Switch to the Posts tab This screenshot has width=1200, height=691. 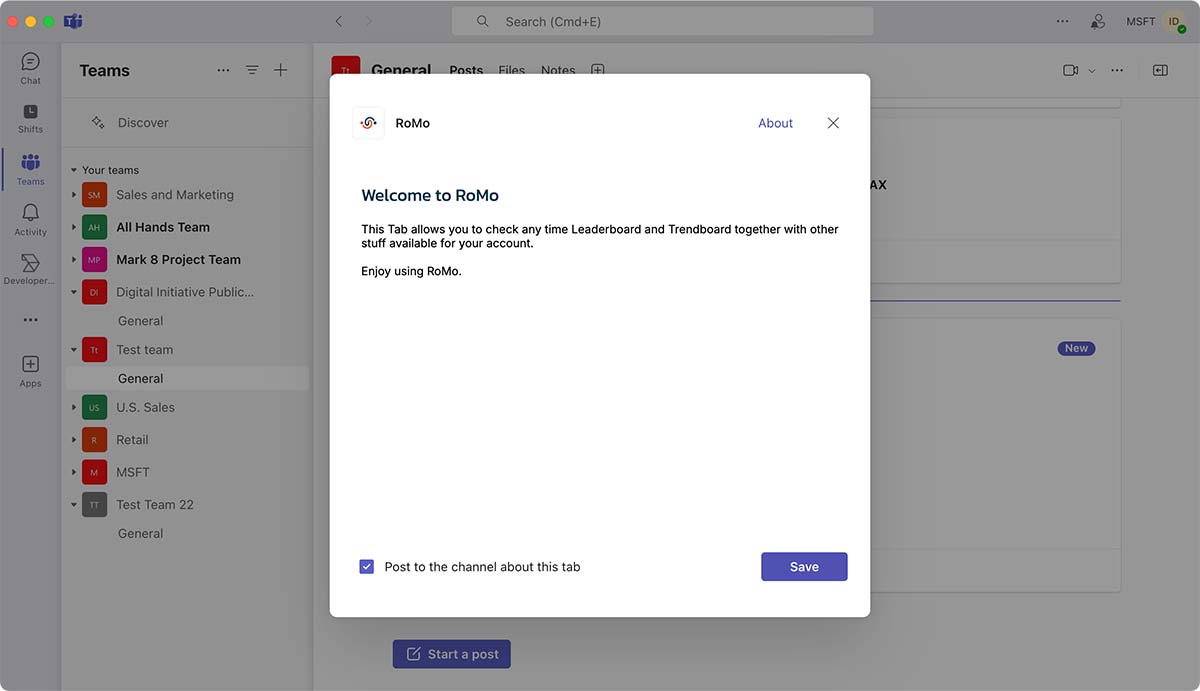tap(466, 70)
